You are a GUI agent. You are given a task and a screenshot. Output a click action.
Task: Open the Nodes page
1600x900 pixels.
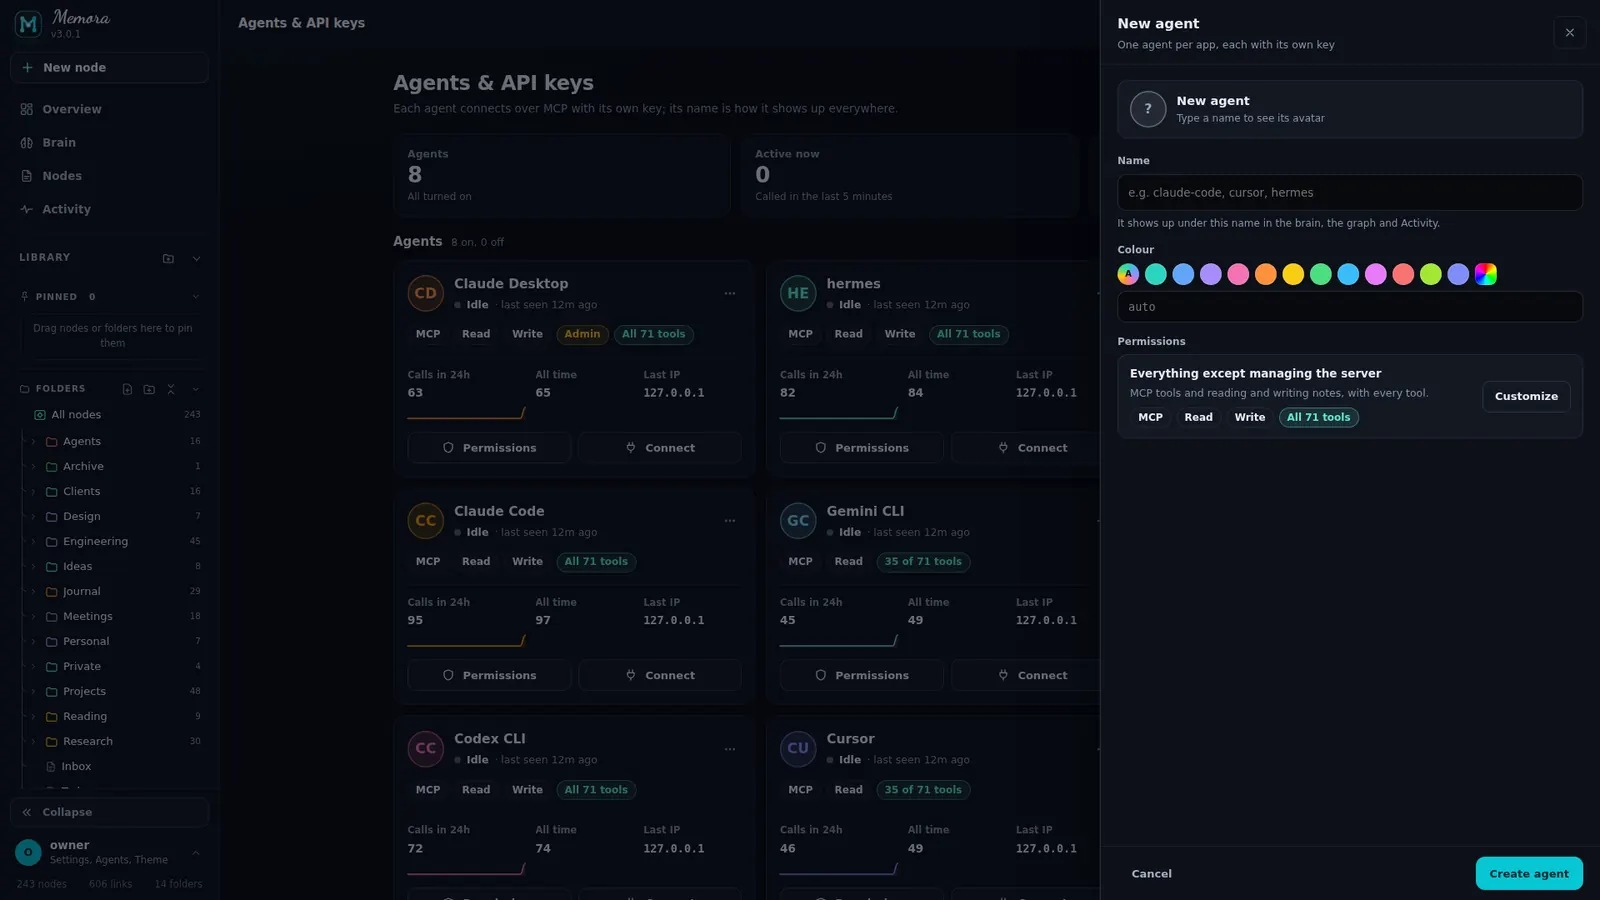[110, 176]
